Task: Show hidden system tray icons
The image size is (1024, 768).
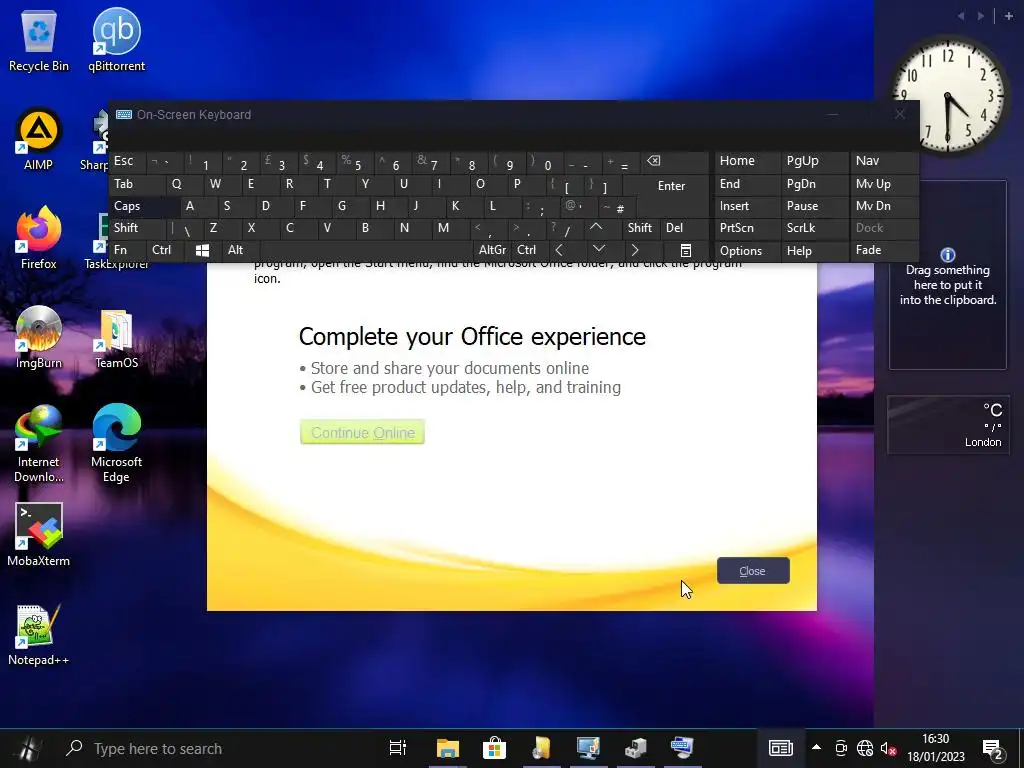Action: click(816, 747)
